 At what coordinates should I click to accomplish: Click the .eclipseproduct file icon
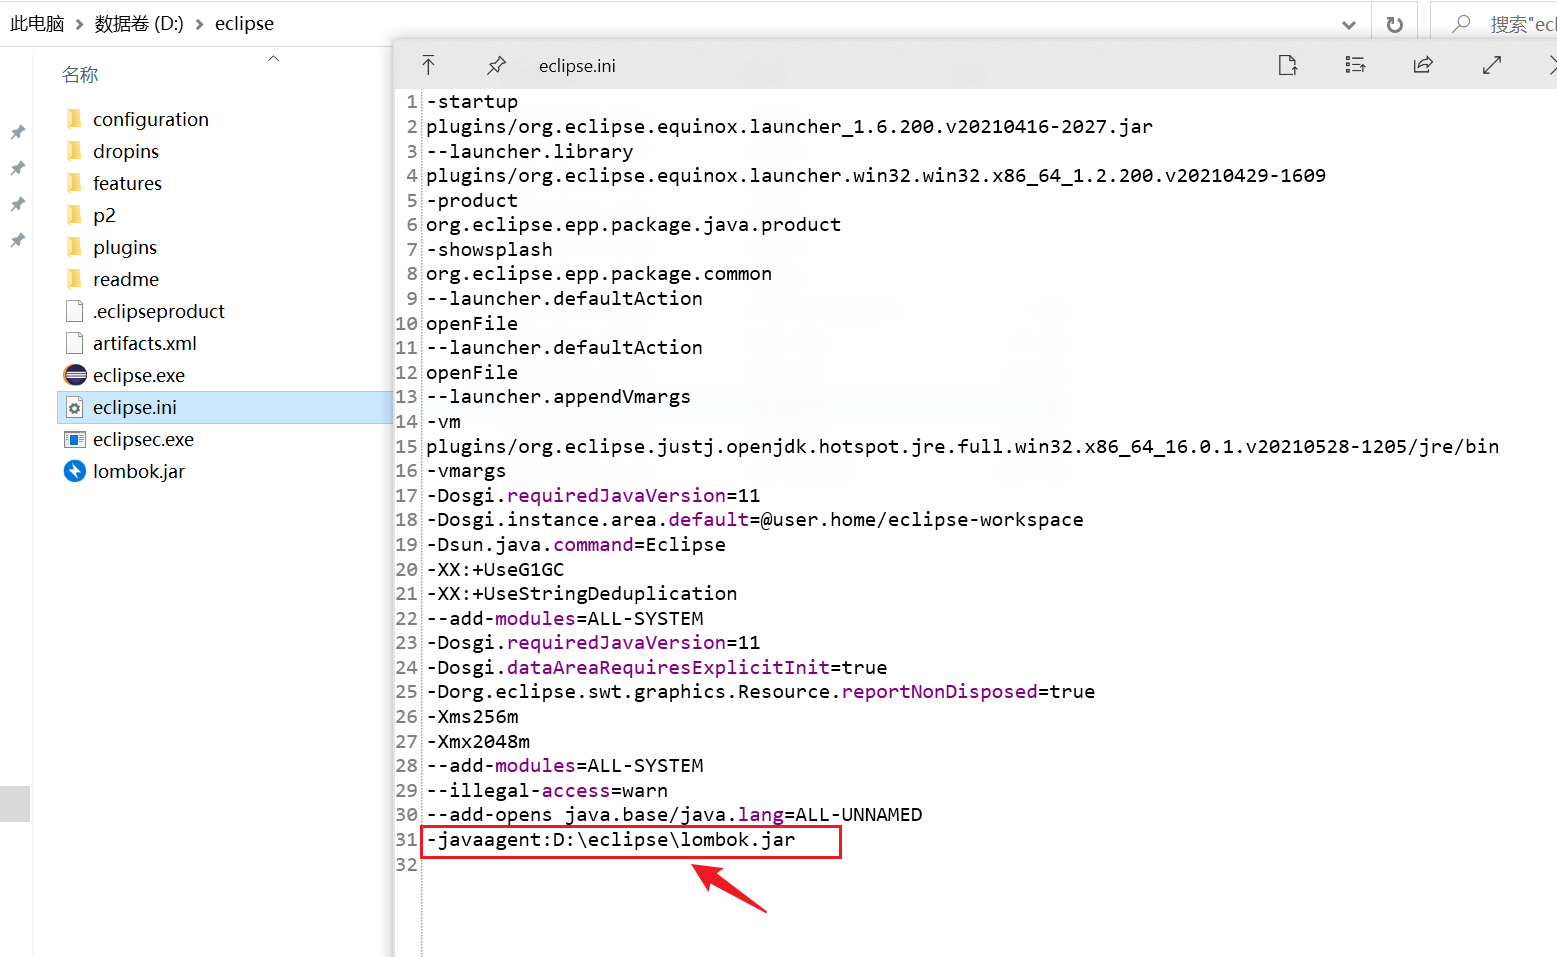click(74, 311)
